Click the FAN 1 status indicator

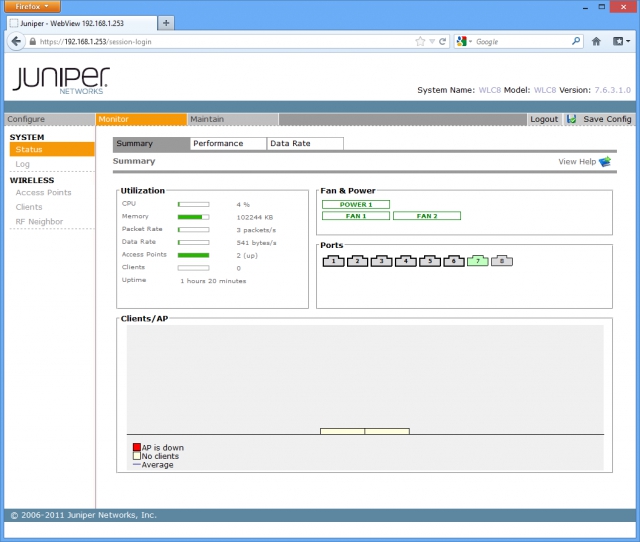coord(356,216)
